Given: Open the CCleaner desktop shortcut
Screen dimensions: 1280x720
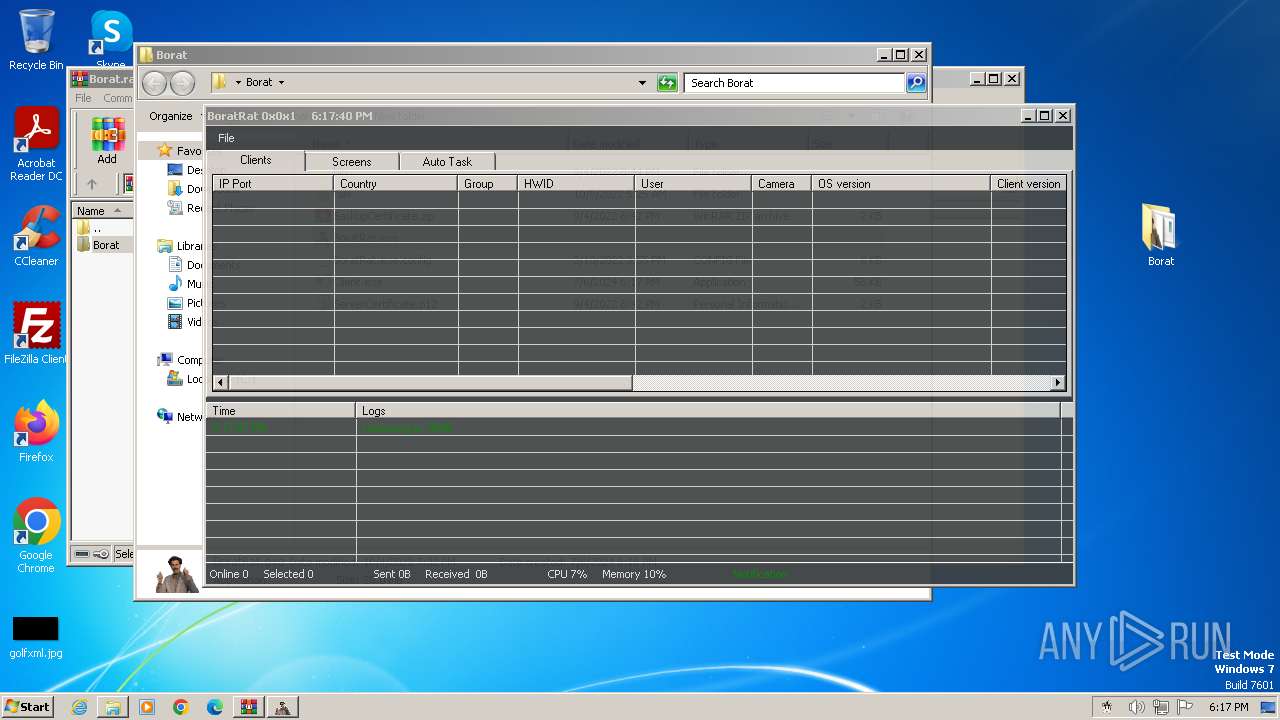Looking at the screenshot, I should 36,236.
